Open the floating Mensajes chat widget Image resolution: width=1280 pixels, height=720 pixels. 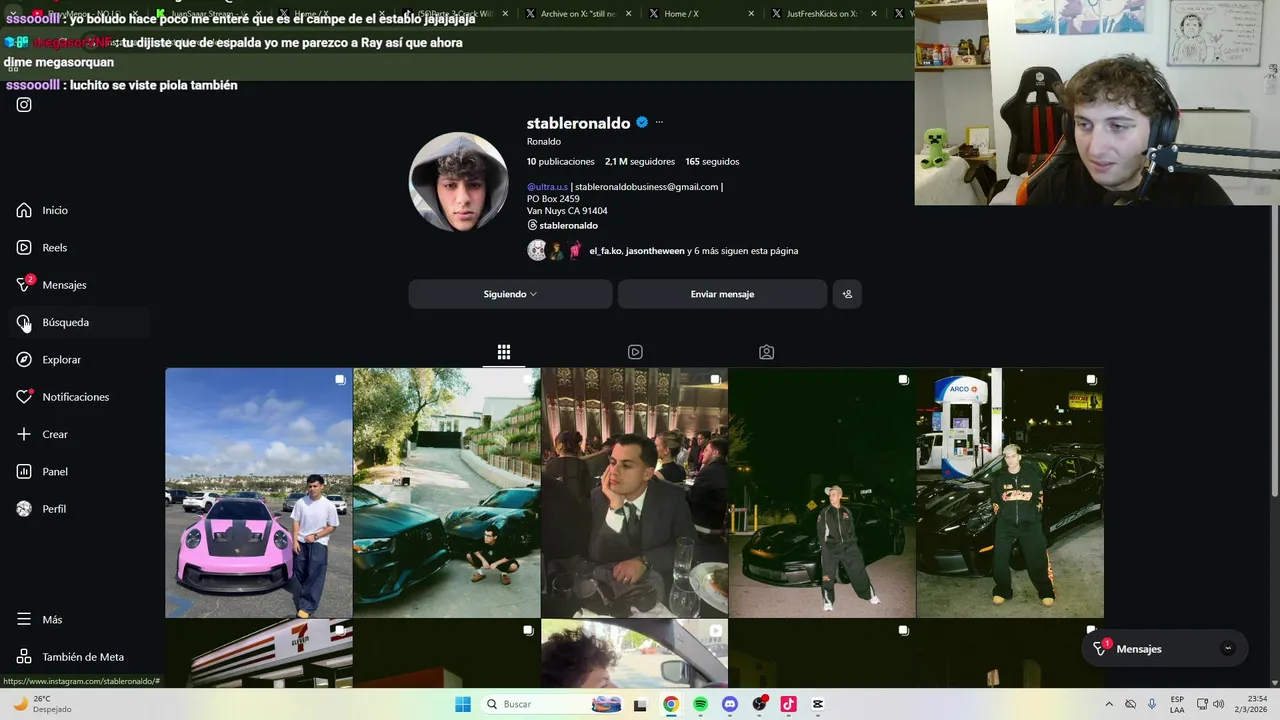coord(1164,649)
